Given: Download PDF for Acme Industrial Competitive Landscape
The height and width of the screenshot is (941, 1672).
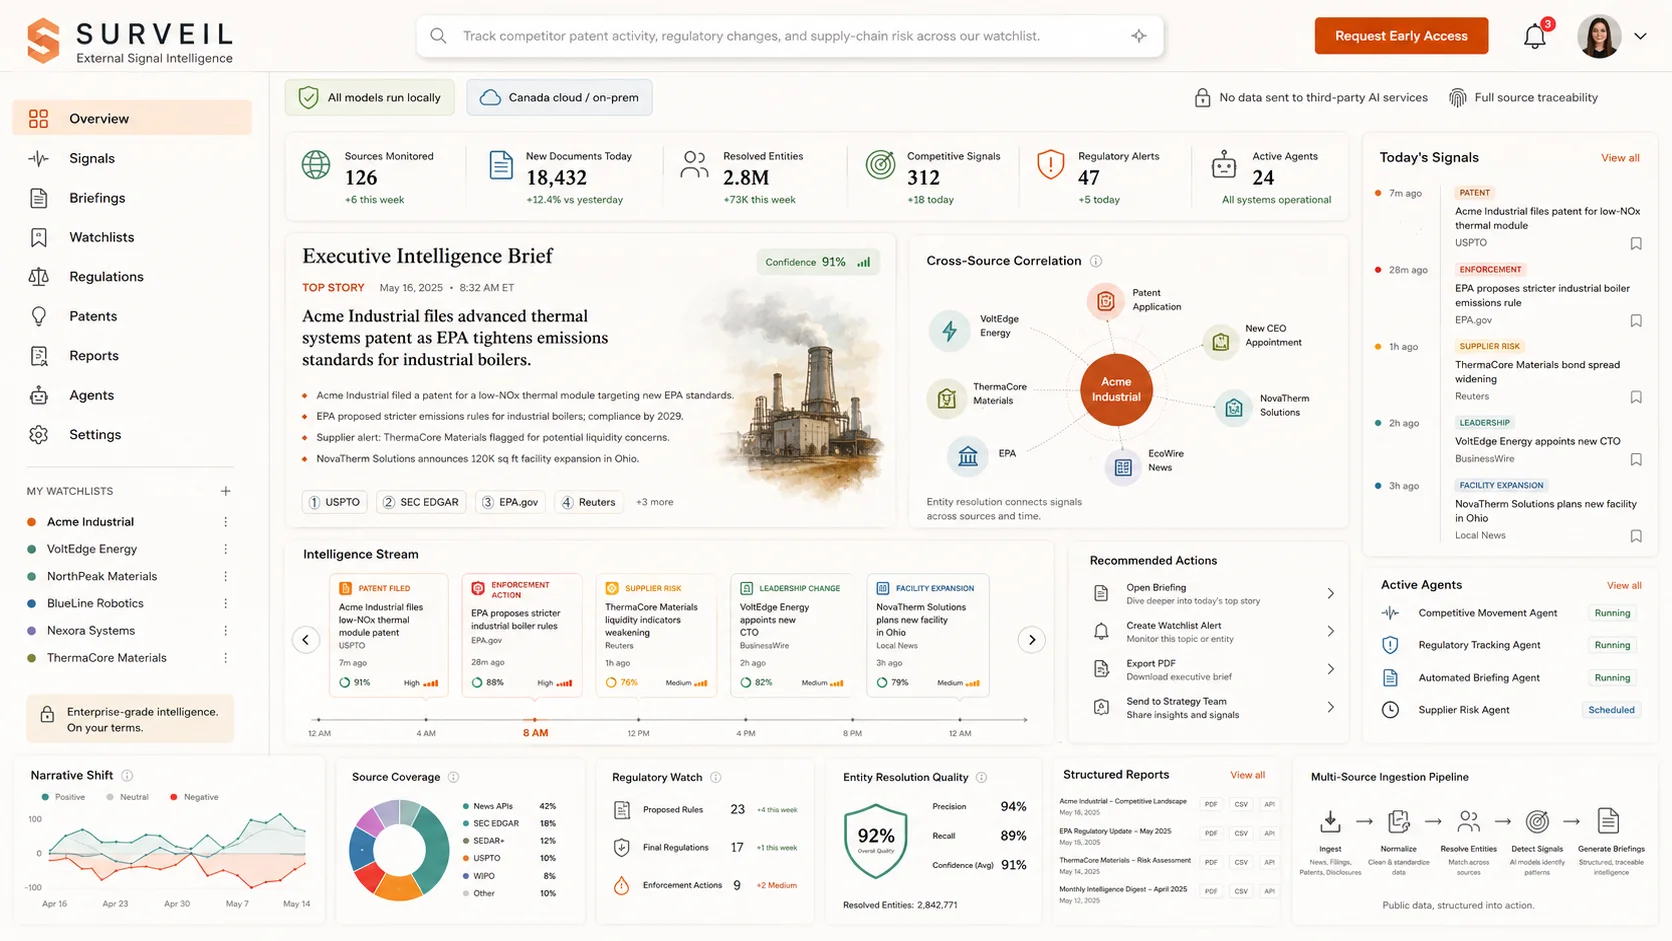Looking at the screenshot, I should (1211, 804).
